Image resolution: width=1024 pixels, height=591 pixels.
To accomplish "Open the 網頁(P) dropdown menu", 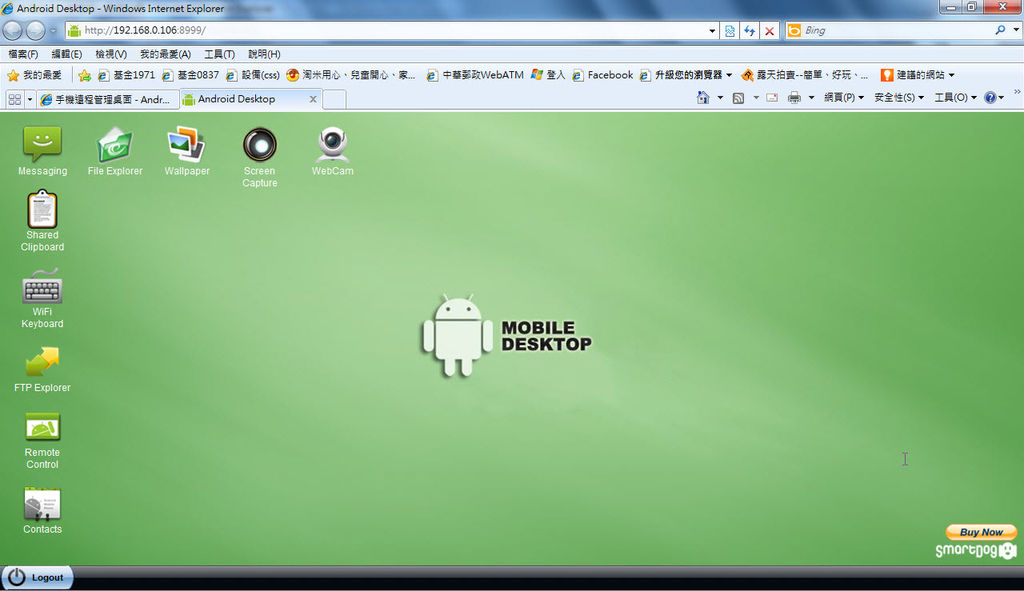I will click(x=844, y=97).
